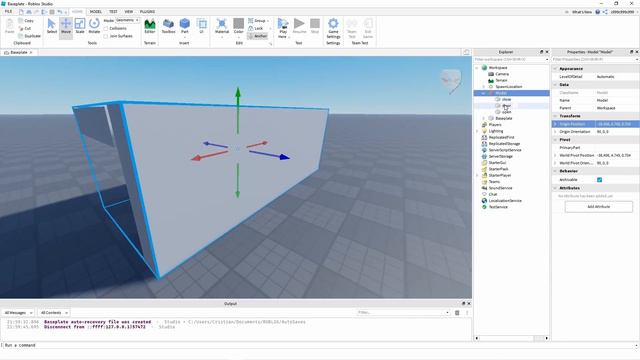Image resolution: width=640 pixels, height=360 pixels.
Task: Clear the Output panel with trash icon
Action: pos(457,313)
